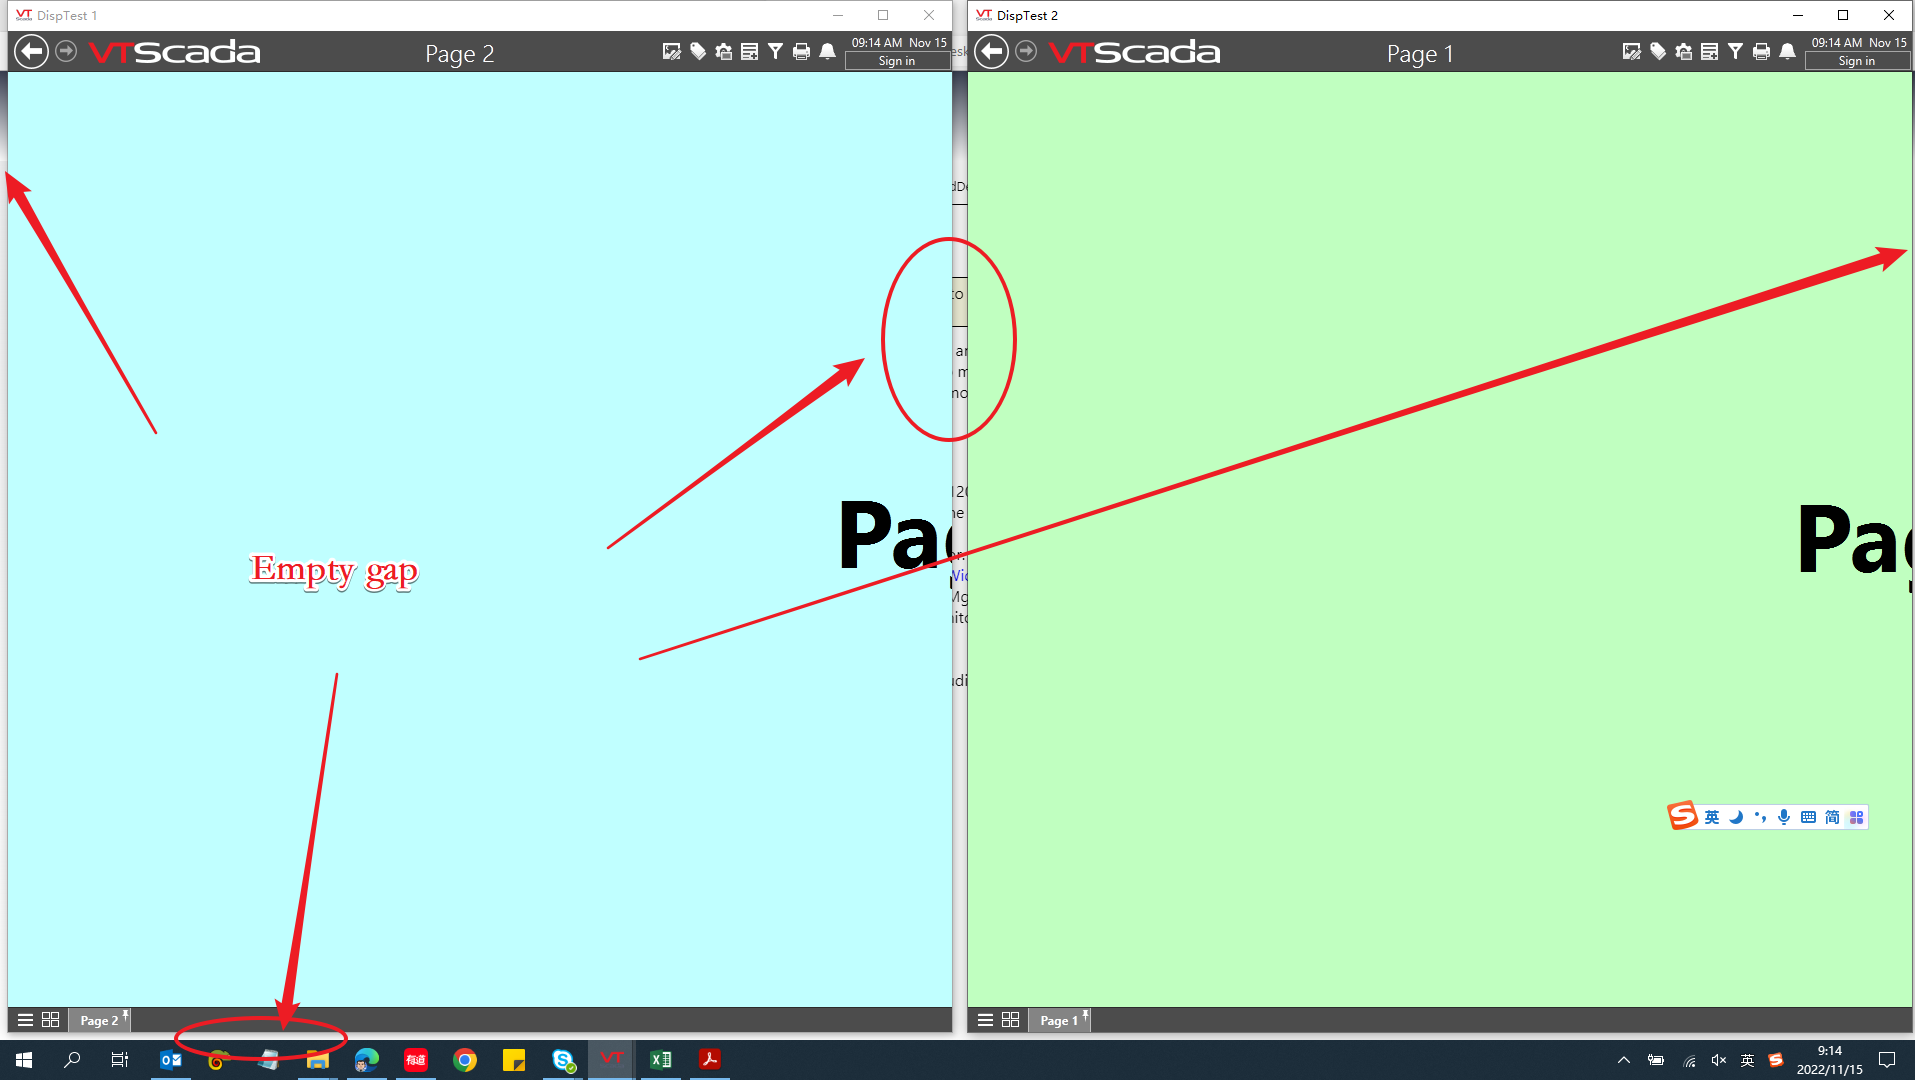Select the Page 1 bottom tab
The width and height of the screenshot is (1915, 1080).
pos(1058,1020)
